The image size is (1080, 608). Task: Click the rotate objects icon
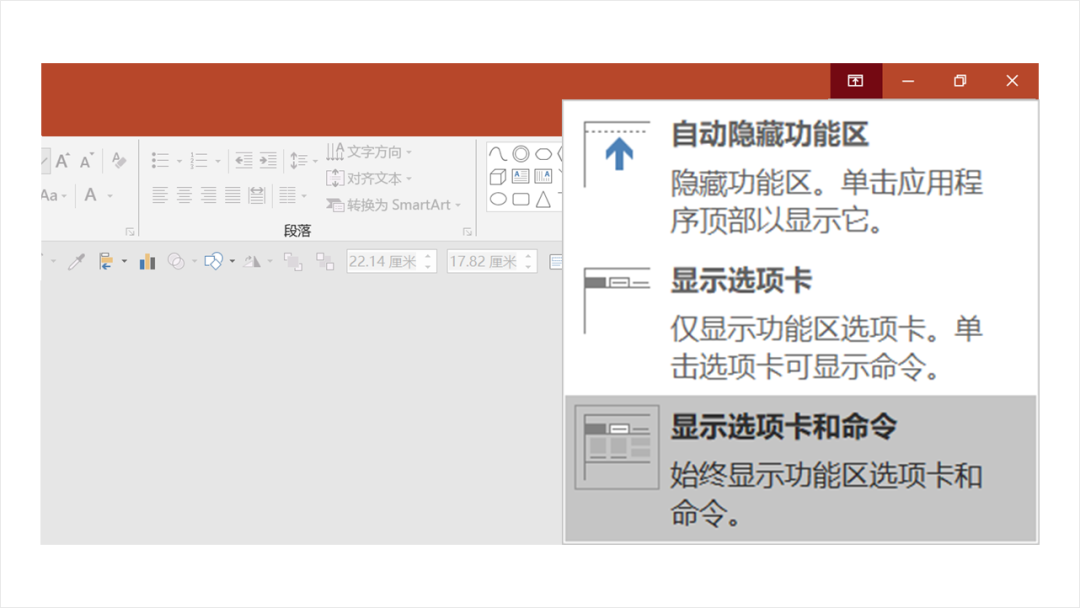[x=252, y=262]
